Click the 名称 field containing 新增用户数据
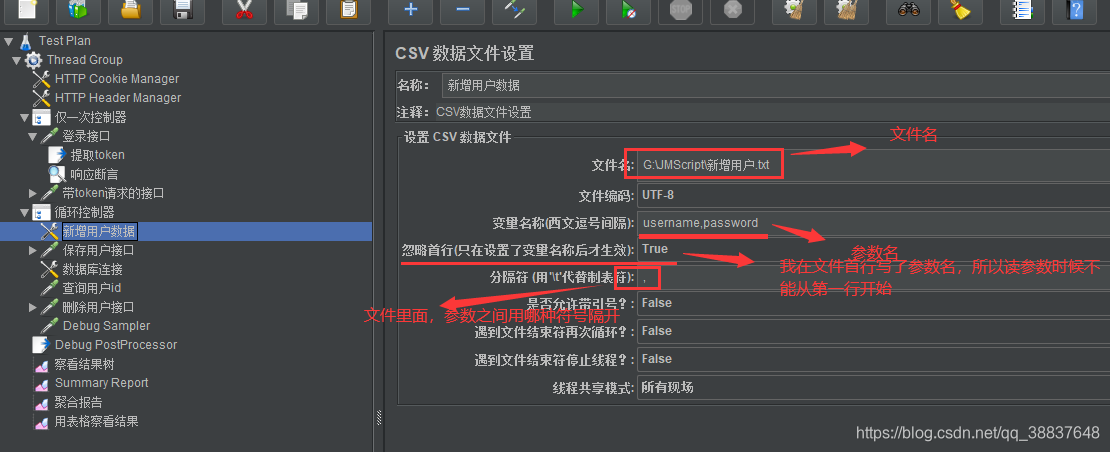Viewport: 1110px width, 452px height. tap(775, 86)
